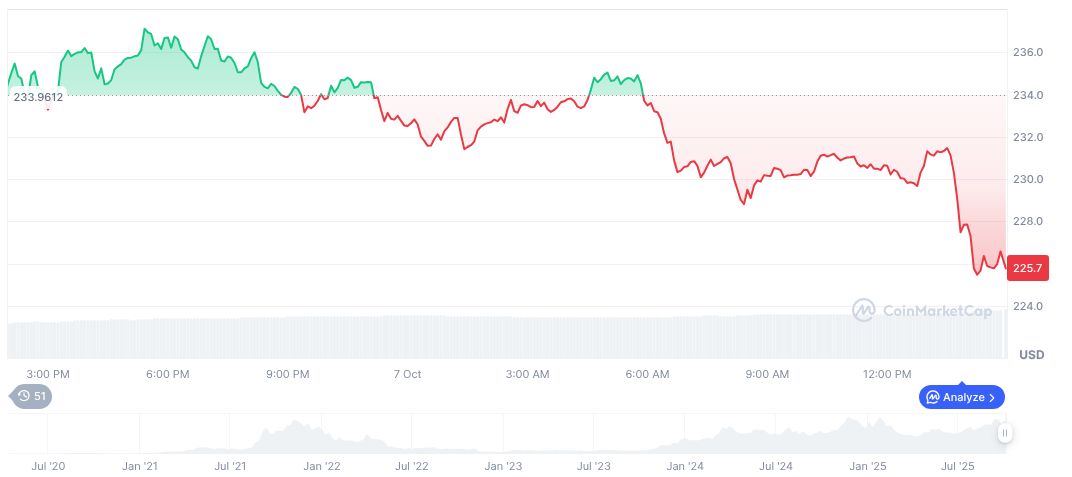Viewport: 1072px width, 477px height.
Task: Grab the range slider handle on mini chart
Action: (1005, 433)
